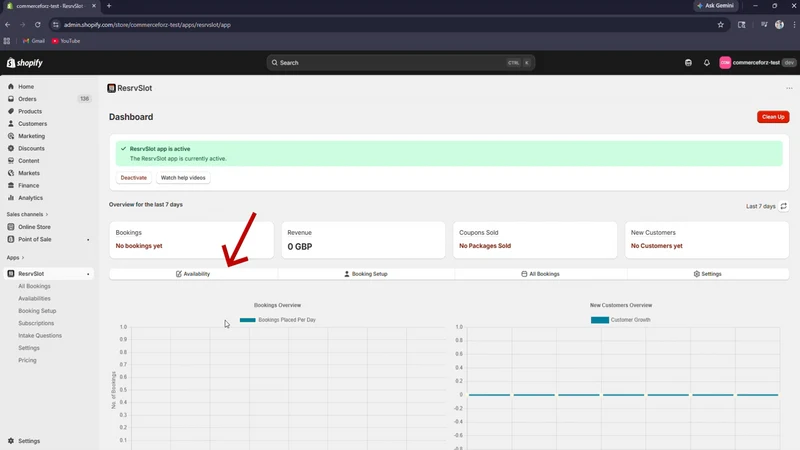The width and height of the screenshot is (800, 450).
Task: Switch to the Booking Setup tab
Action: (366, 274)
